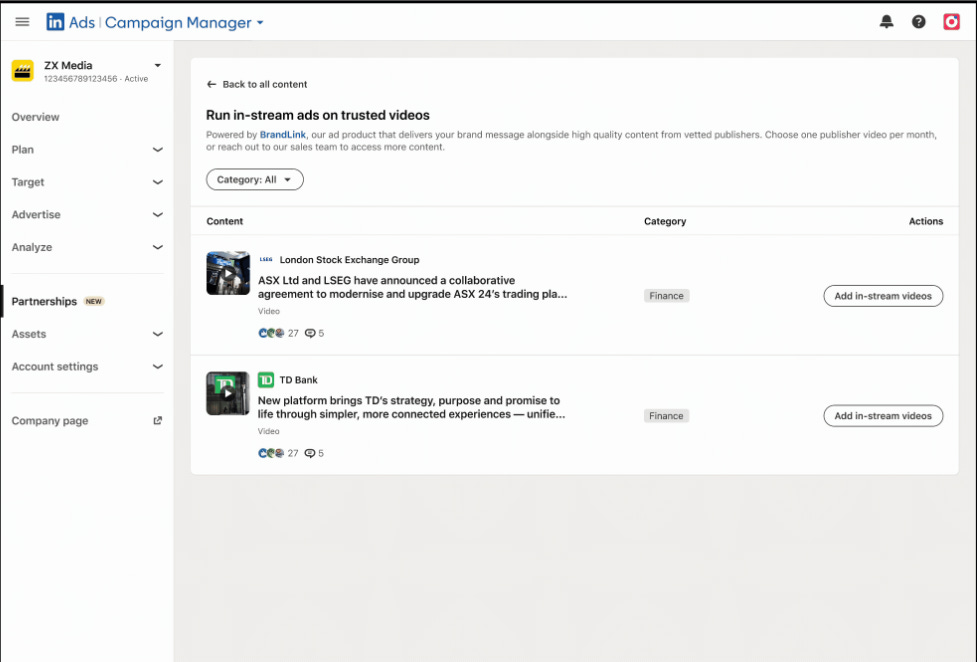Expand the Account settings chevron
Image resolution: width=977 pixels, height=662 pixels.
tap(158, 367)
